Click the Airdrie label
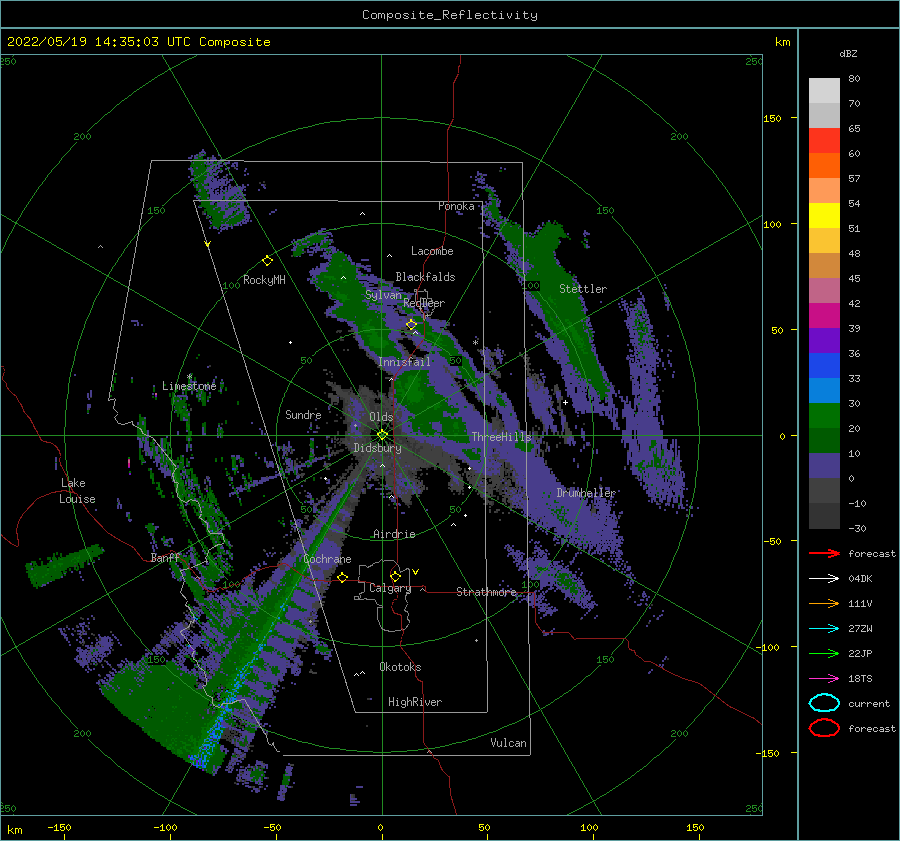This screenshot has height=841, width=900. pyautogui.click(x=394, y=534)
